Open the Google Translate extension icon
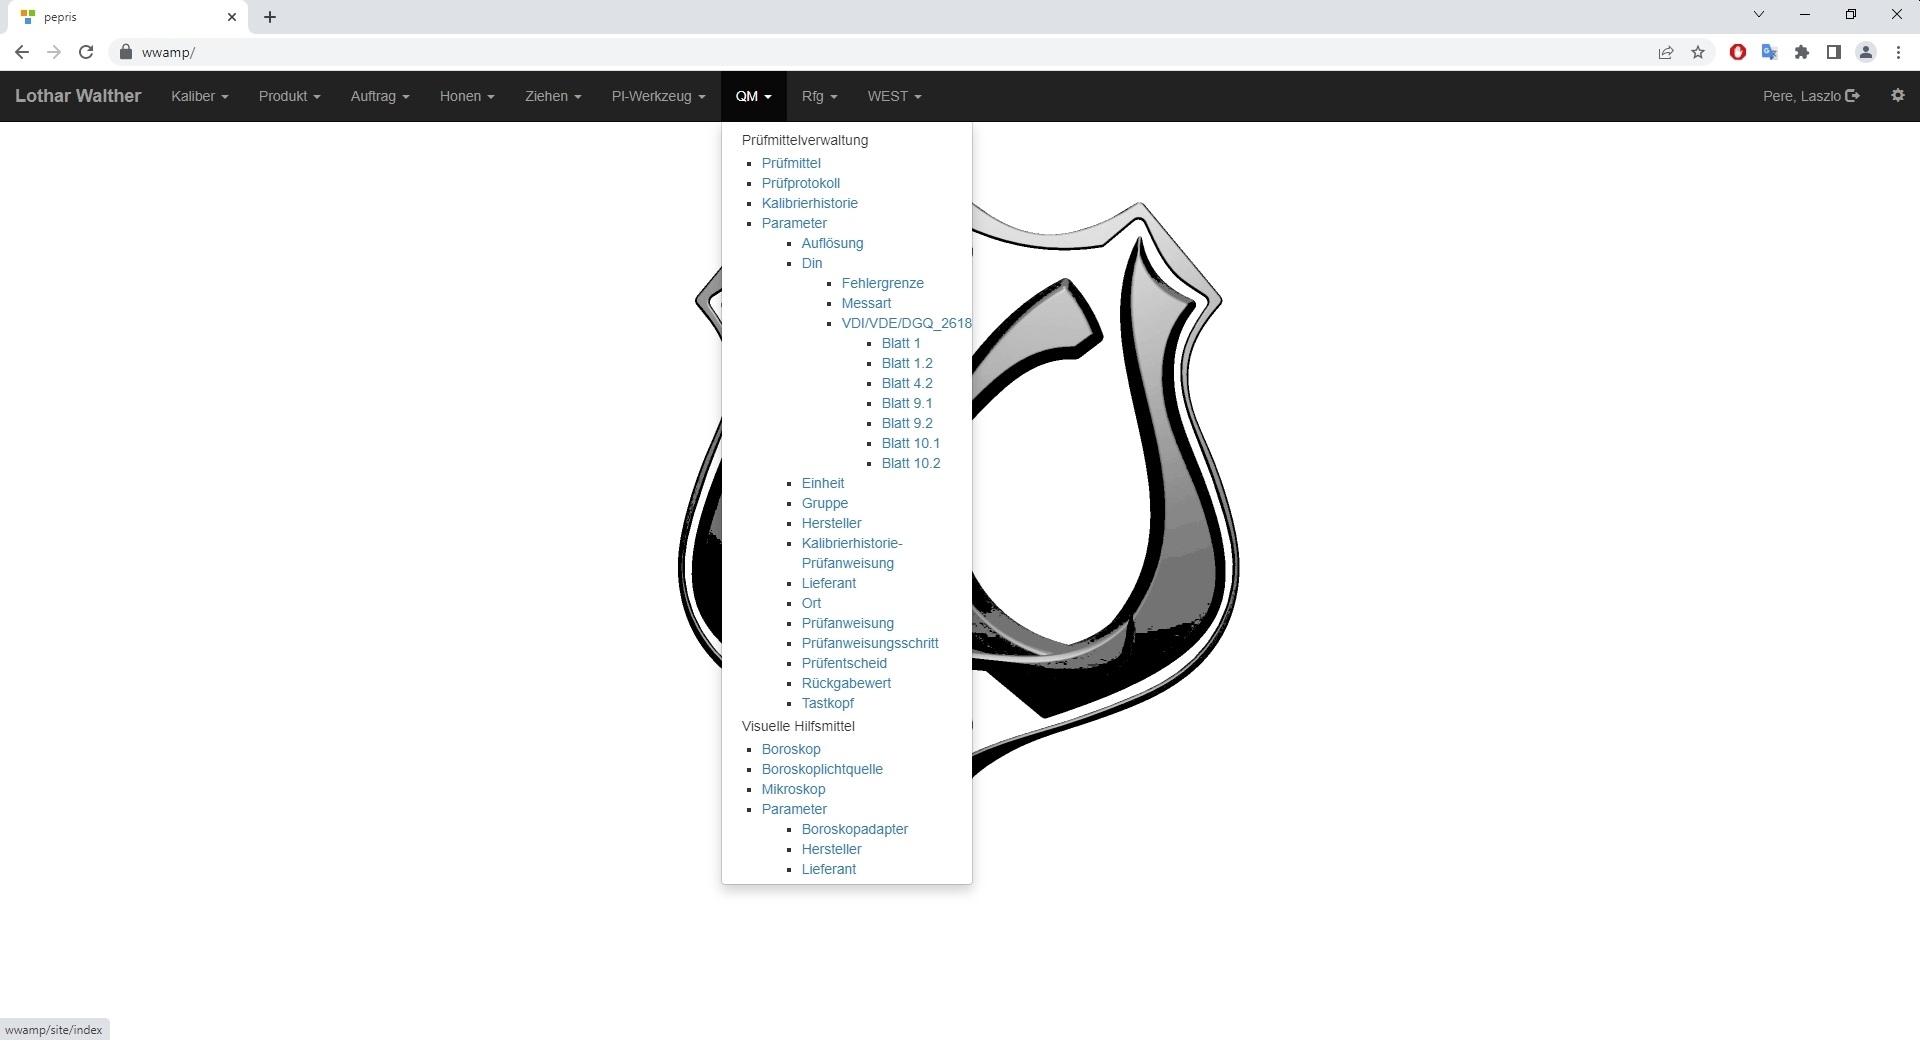This screenshot has height=1040, width=1920. (1770, 52)
